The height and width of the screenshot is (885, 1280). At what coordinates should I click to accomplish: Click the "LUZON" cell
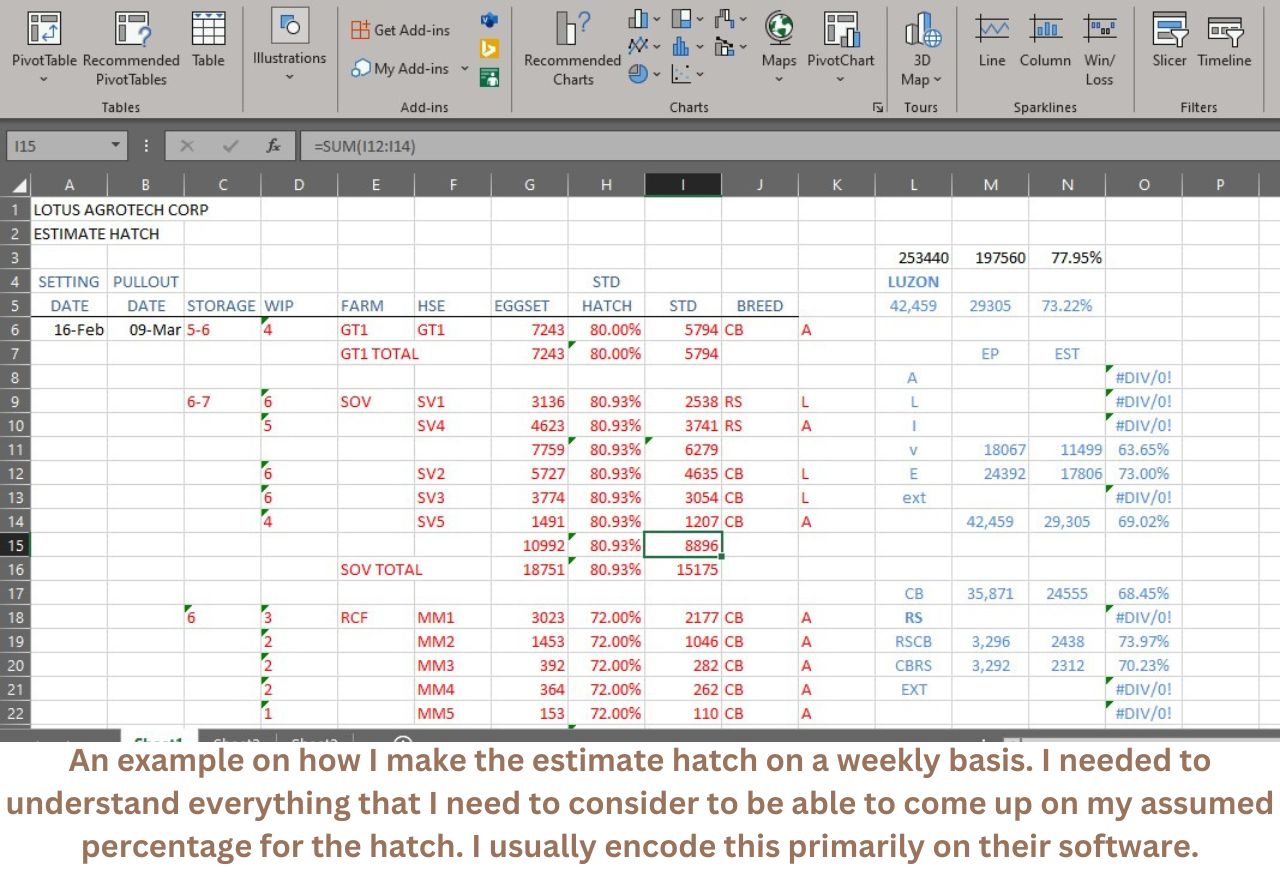pyautogui.click(x=913, y=282)
